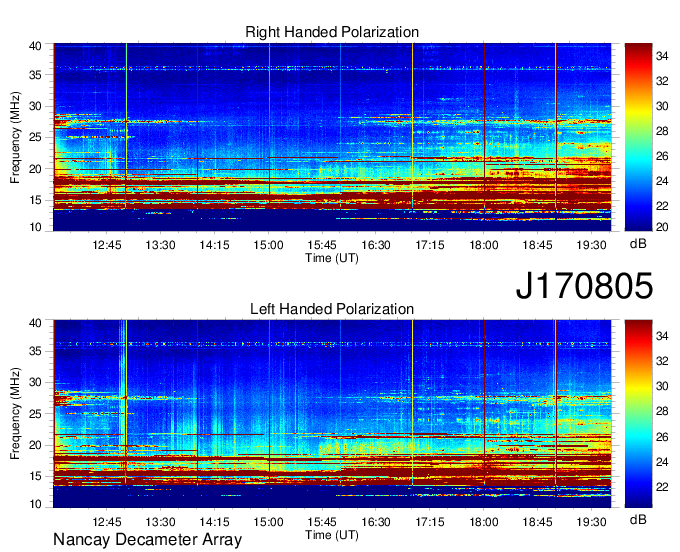Click the "40" frequency tick of Right Handed plot

click(x=35, y=46)
